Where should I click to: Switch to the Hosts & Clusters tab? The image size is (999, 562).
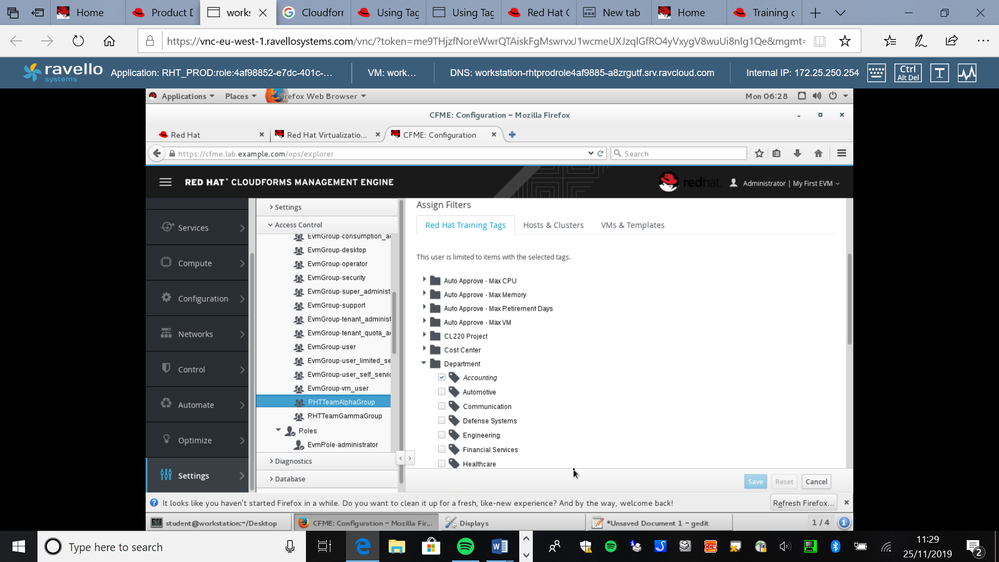pyautogui.click(x=553, y=225)
